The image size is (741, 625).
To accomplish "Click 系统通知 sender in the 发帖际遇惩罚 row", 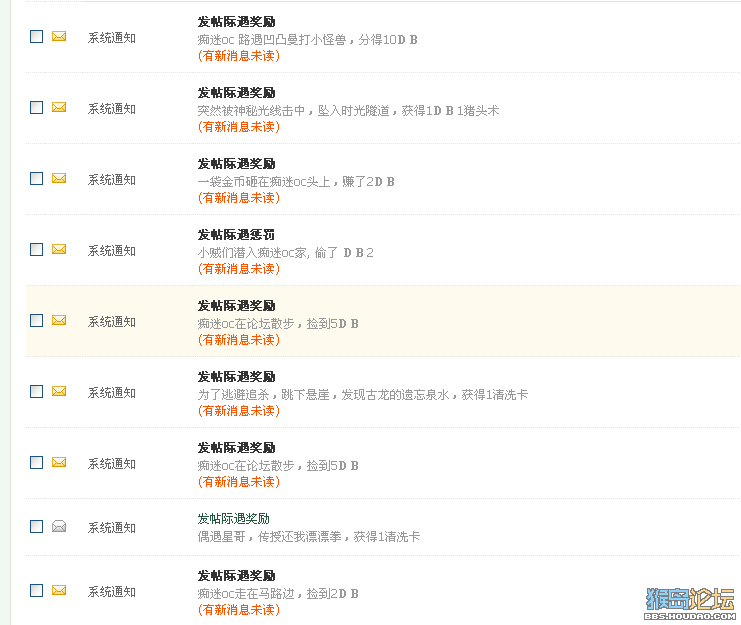I will (112, 251).
